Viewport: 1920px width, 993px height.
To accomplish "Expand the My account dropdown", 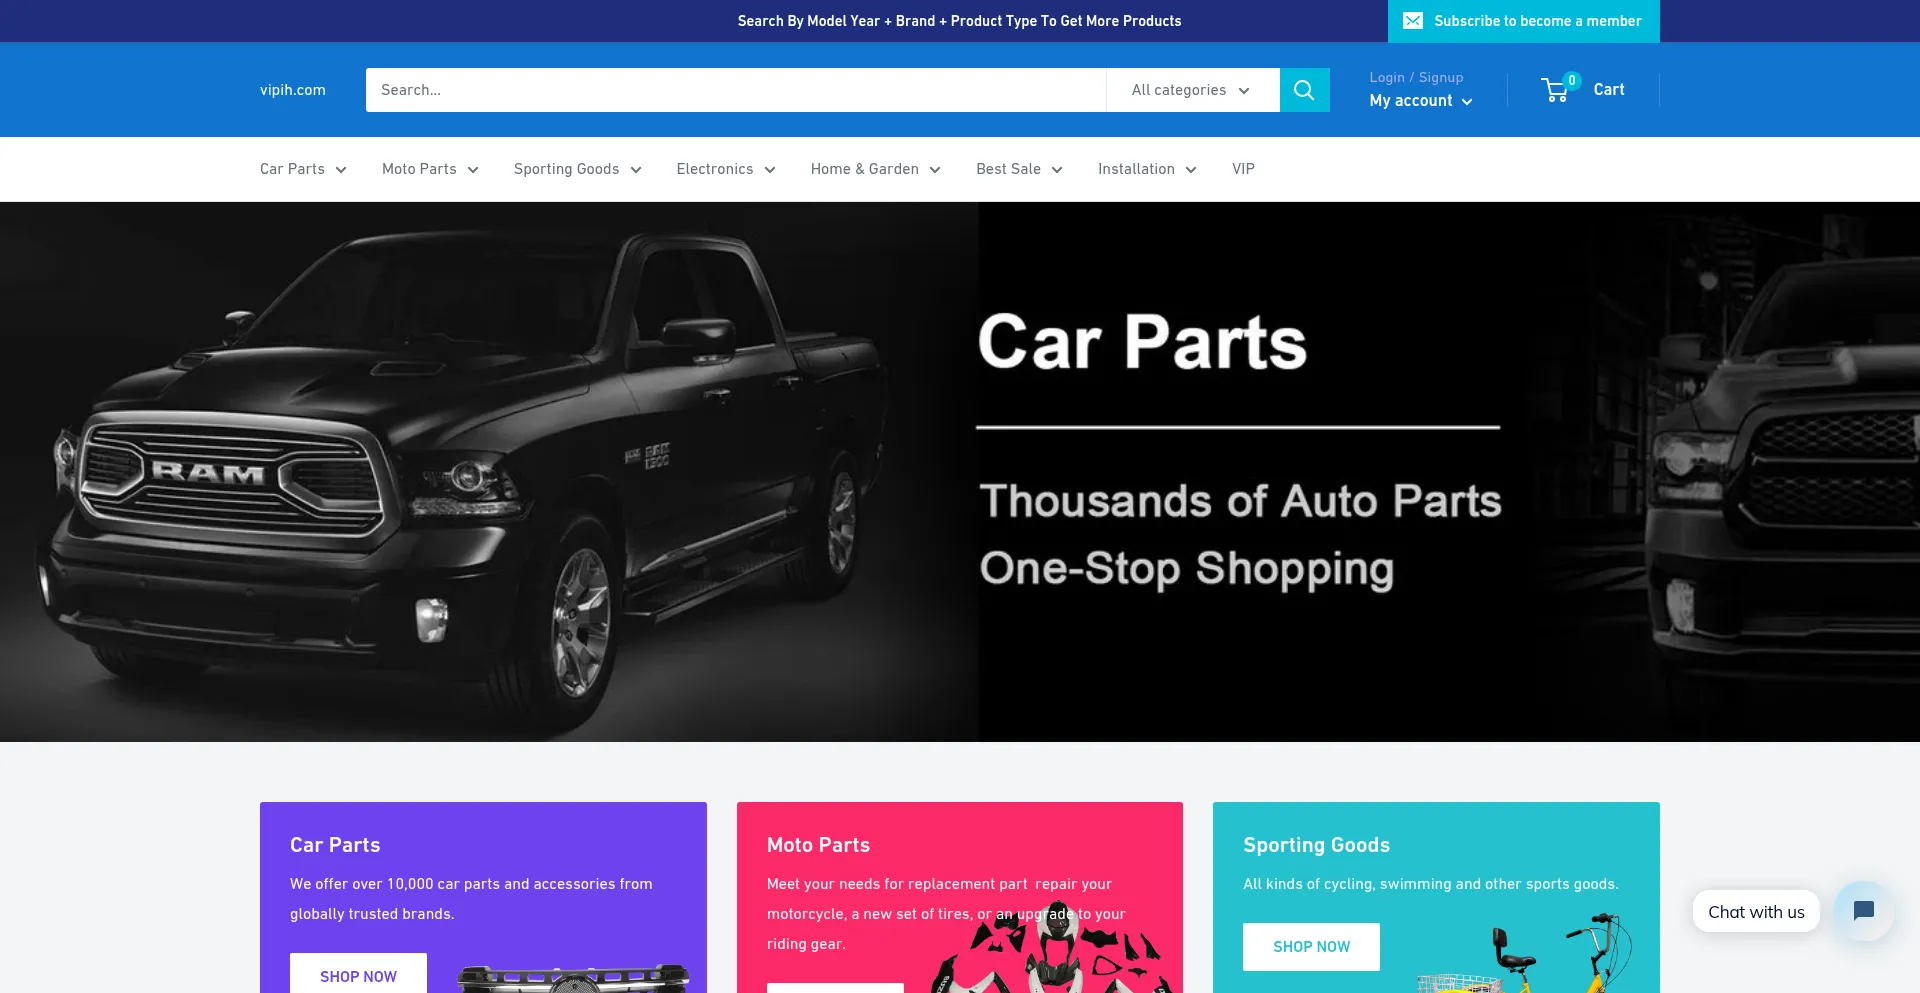I will tap(1420, 101).
